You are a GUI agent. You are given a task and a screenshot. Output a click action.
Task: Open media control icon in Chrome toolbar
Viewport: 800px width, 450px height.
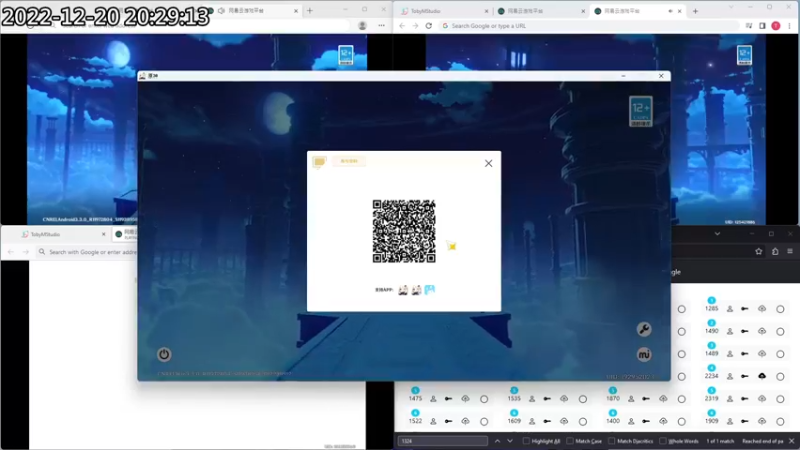748,26
